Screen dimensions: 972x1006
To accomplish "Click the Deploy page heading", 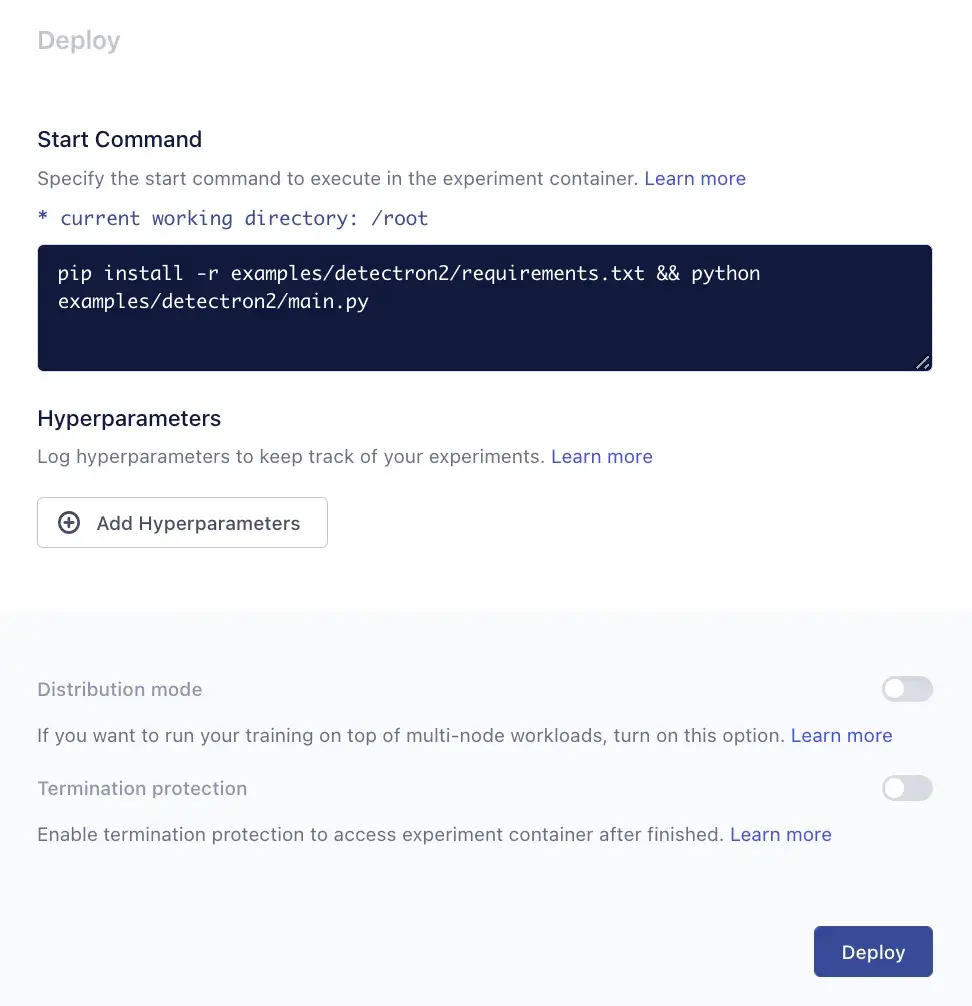I will click(78, 41).
